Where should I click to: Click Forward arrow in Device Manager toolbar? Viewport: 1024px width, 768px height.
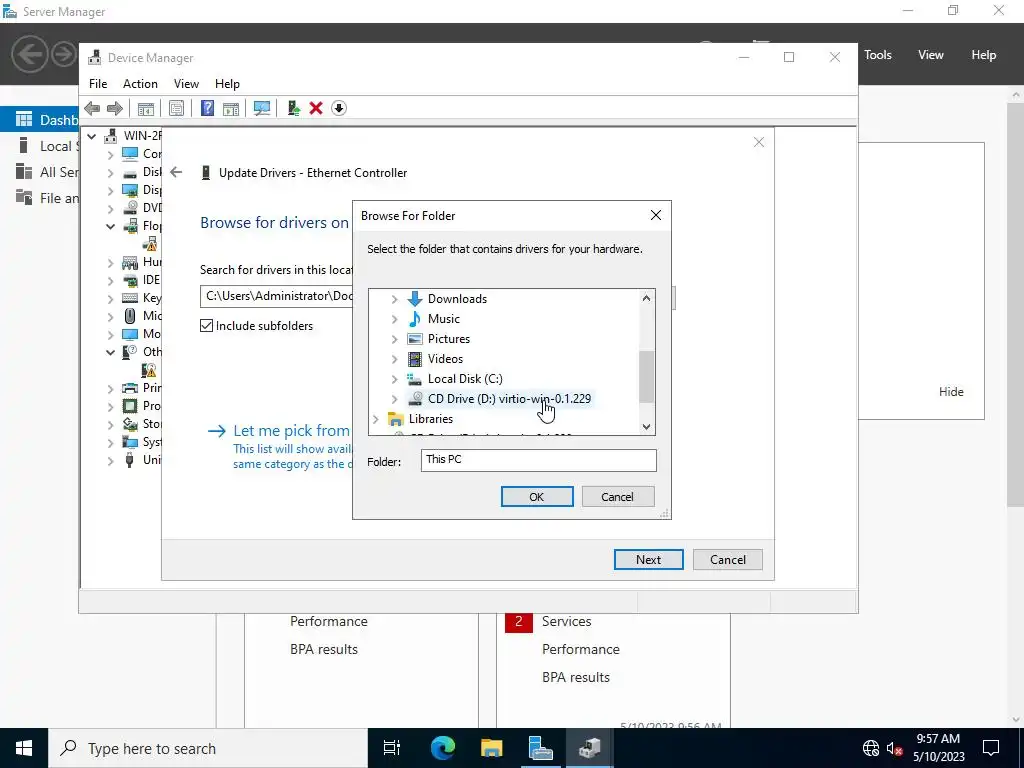(114, 108)
